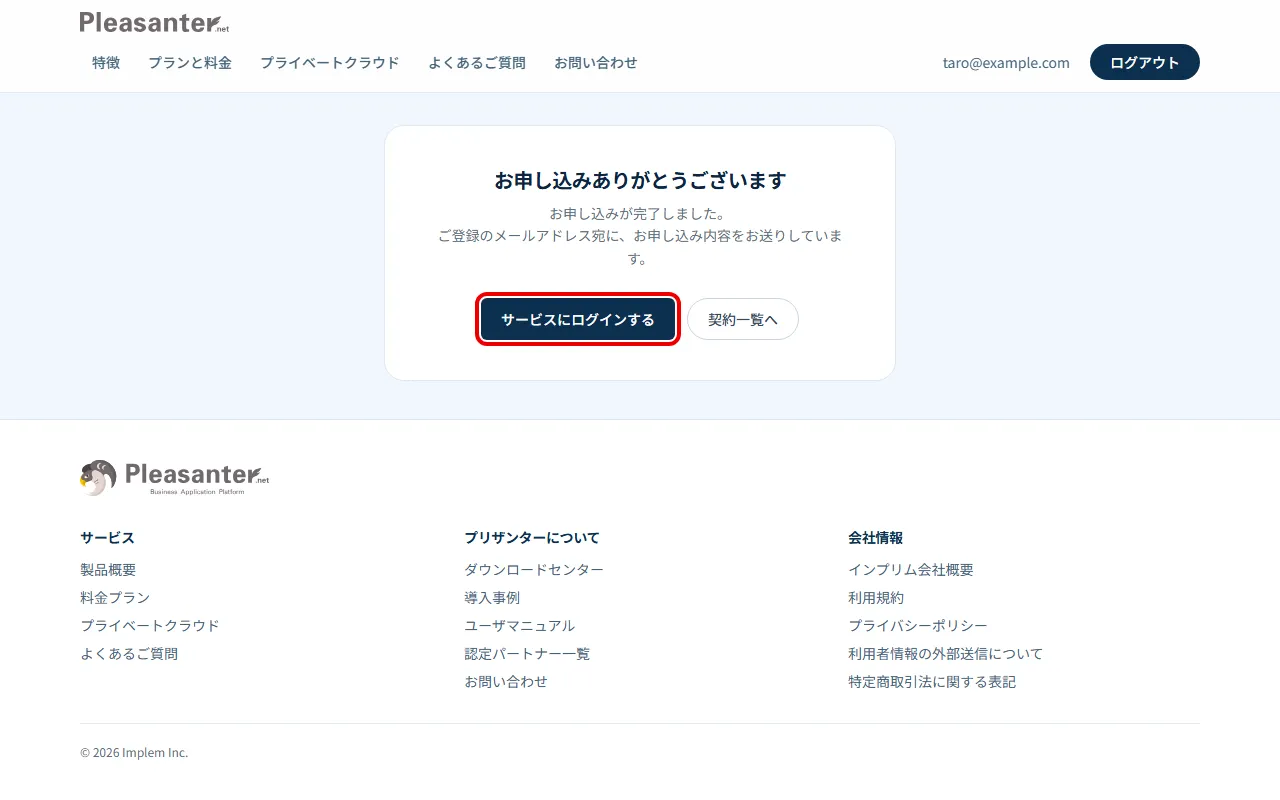Screen dimensions: 1280x800
Task: Open the 利用規約 footer link
Action: point(876,598)
